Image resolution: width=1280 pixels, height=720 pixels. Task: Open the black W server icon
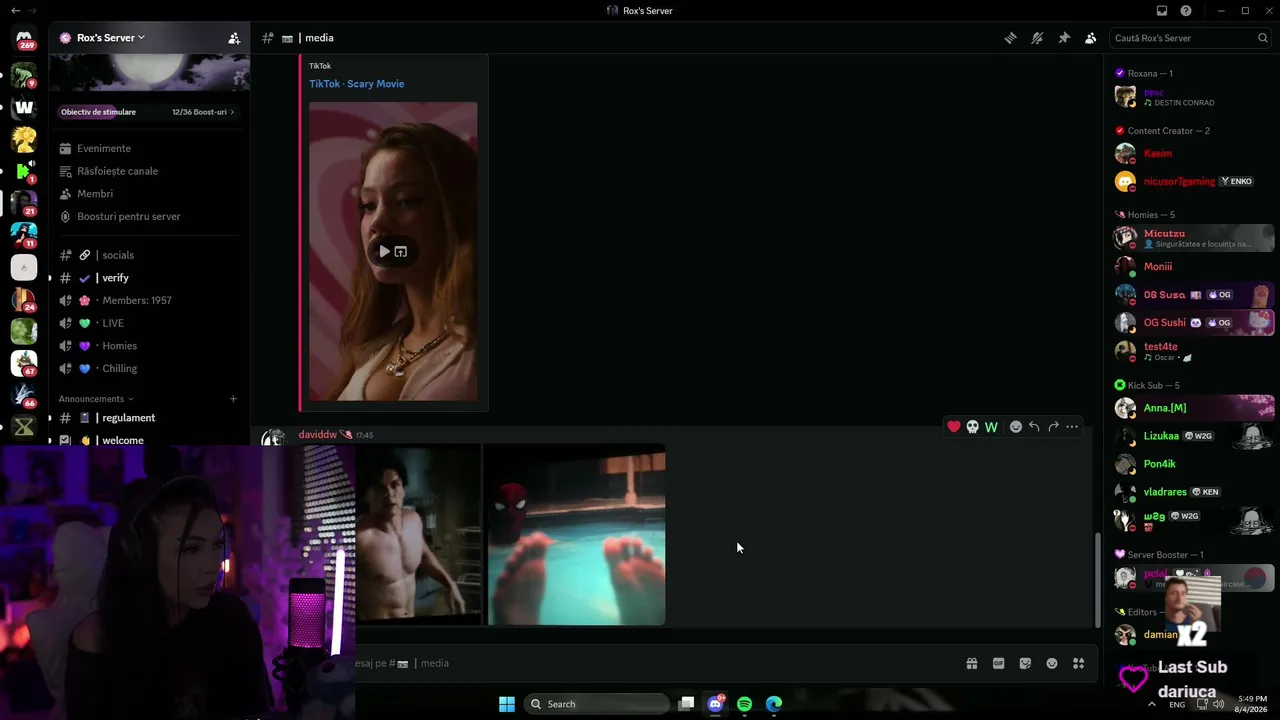(x=24, y=108)
